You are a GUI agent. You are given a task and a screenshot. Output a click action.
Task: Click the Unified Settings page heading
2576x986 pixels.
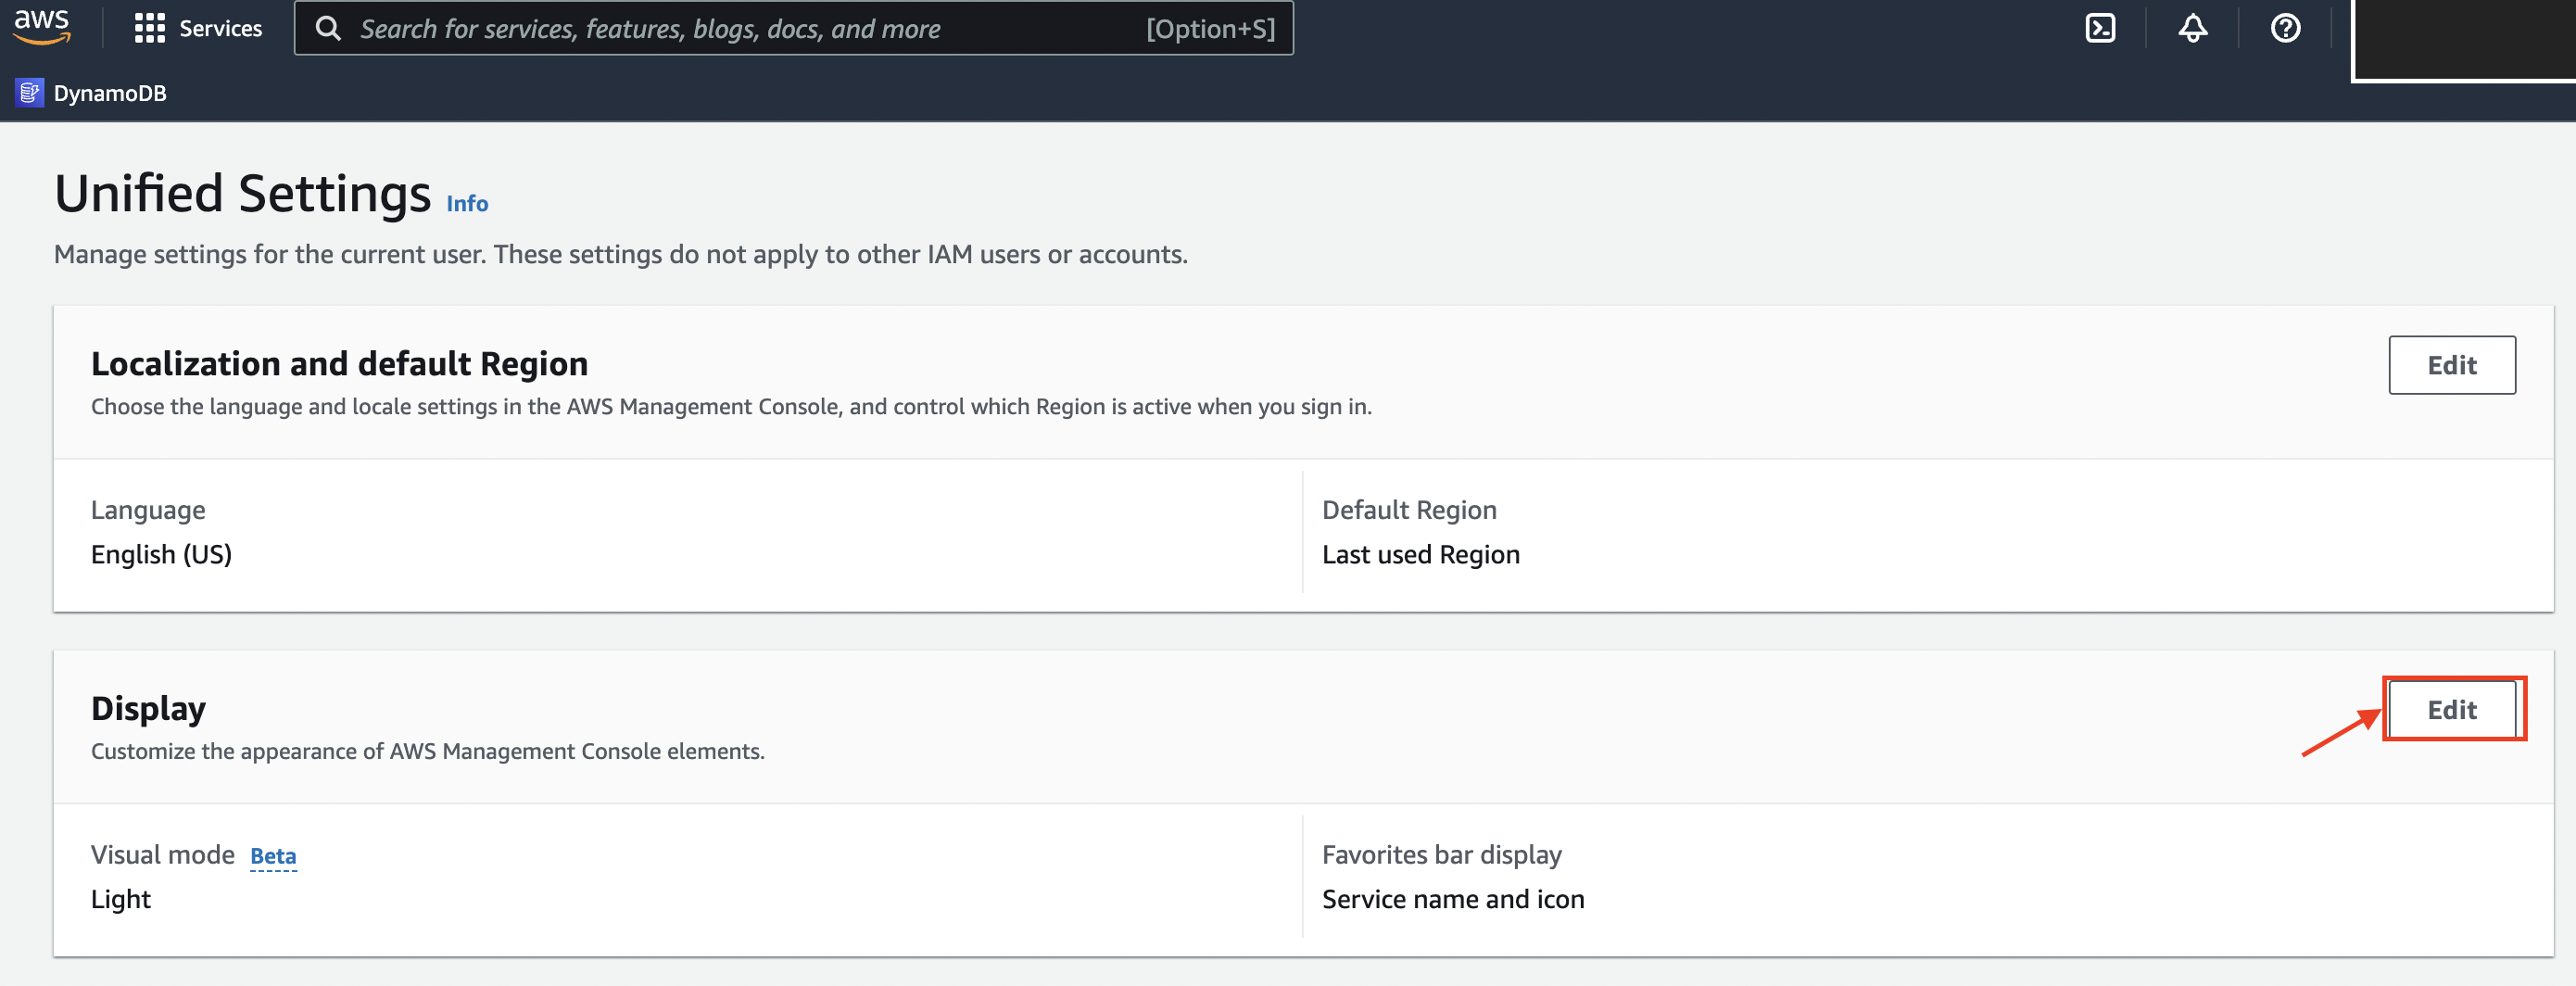tap(242, 193)
